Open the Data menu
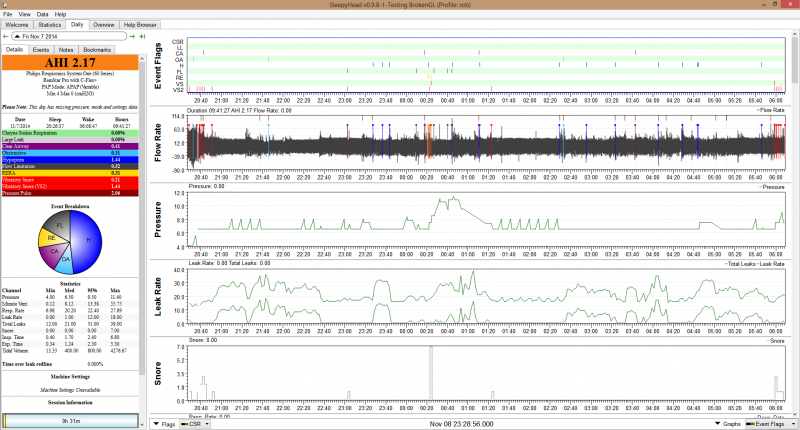This screenshot has width=800, height=430. pyautogui.click(x=42, y=14)
